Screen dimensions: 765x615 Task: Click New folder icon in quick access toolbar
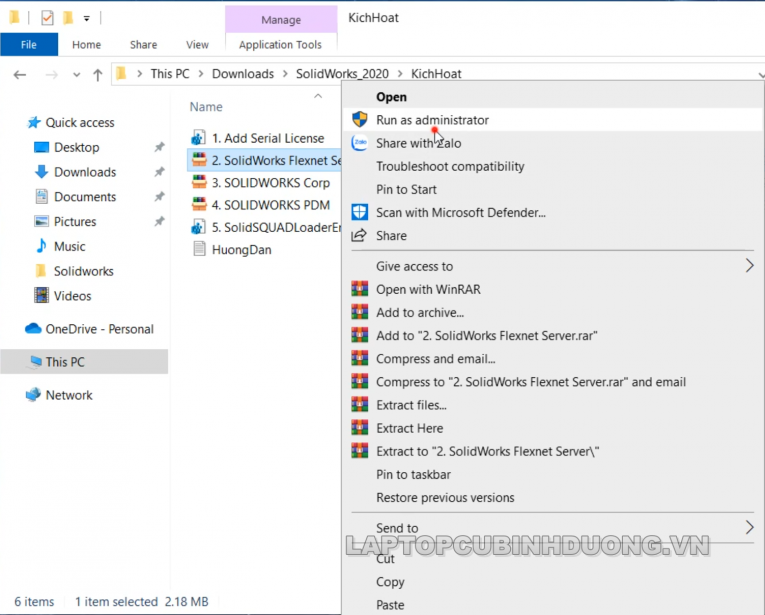click(68, 18)
